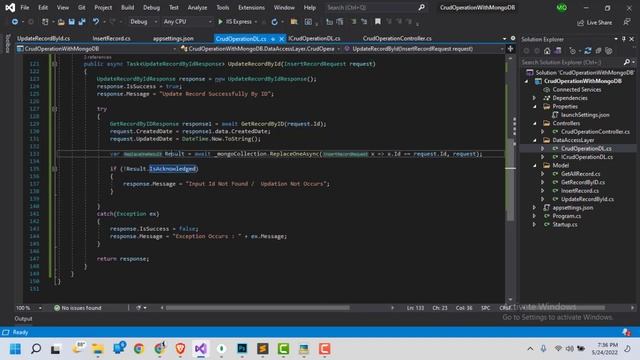Open the Windows Start menu
Image resolution: width=640 pixels, height=360 pixels.
[15, 349]
